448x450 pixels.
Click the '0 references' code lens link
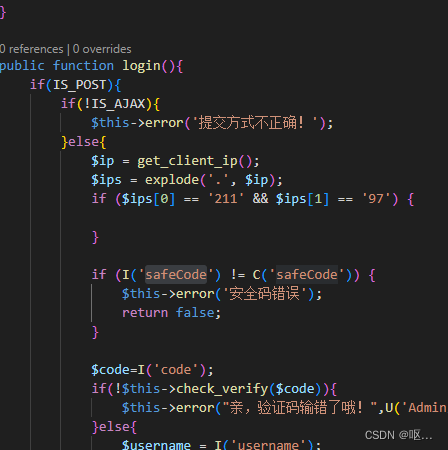(32, 49)
